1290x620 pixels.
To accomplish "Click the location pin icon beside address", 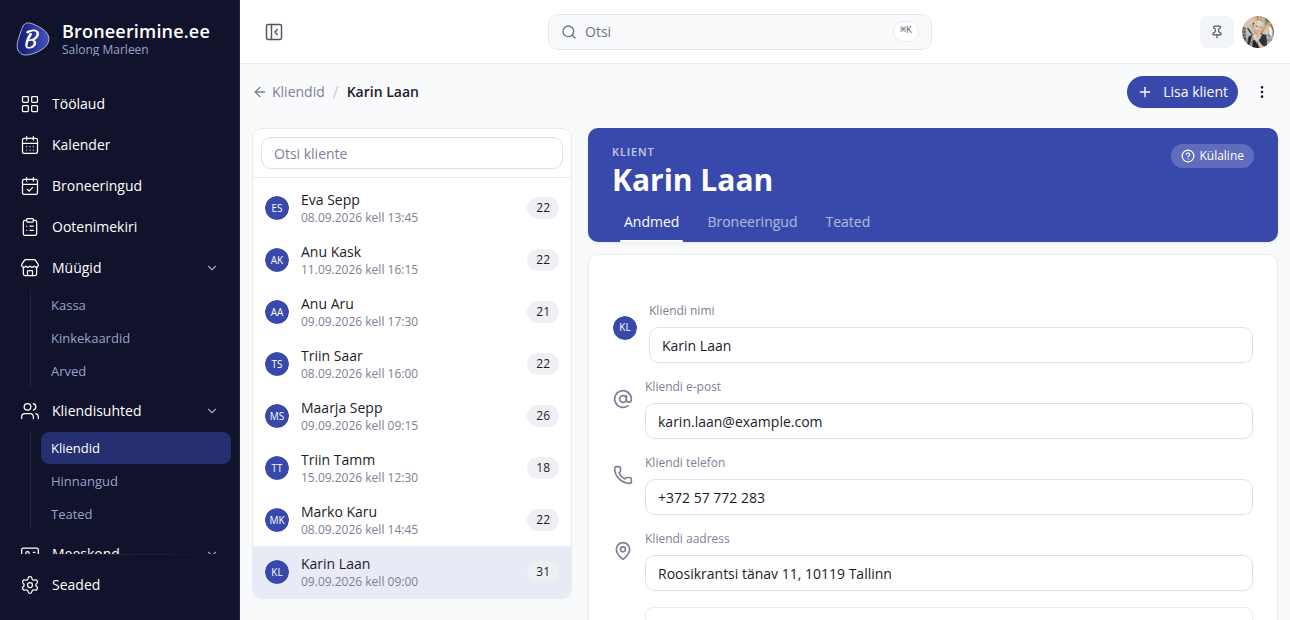I will pyautogui.click(x=623, y=551).
